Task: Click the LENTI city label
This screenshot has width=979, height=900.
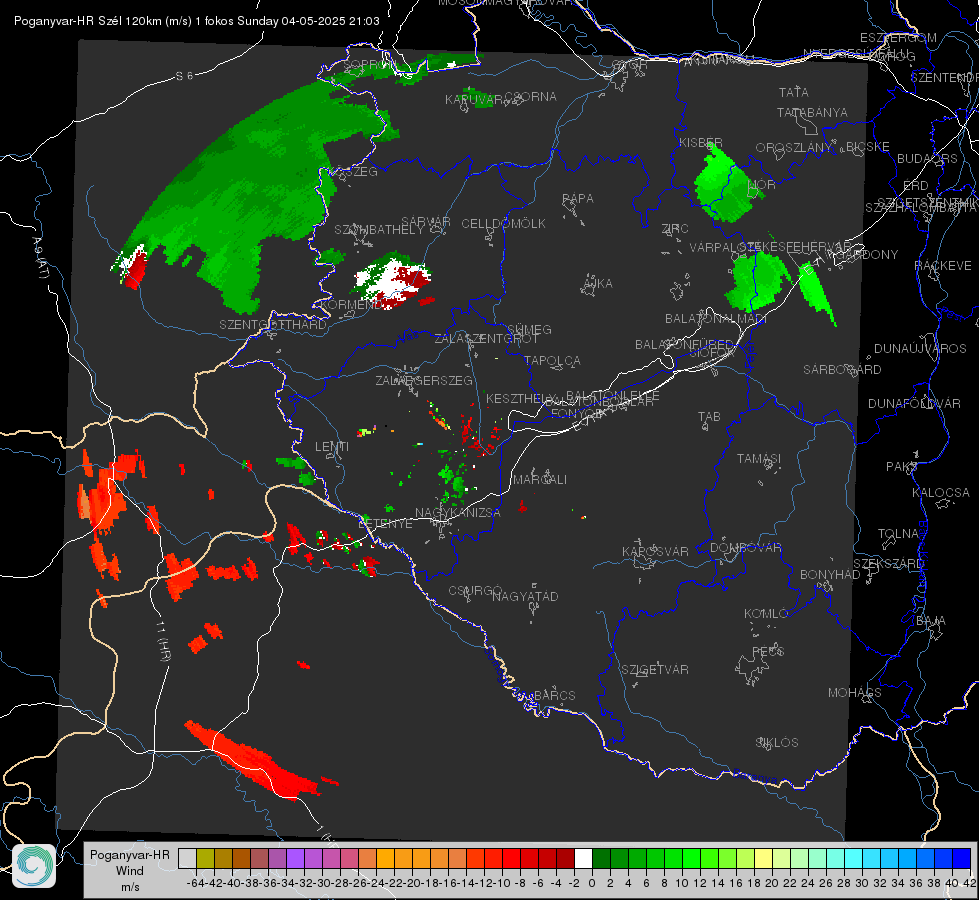Action: (332, 447)
